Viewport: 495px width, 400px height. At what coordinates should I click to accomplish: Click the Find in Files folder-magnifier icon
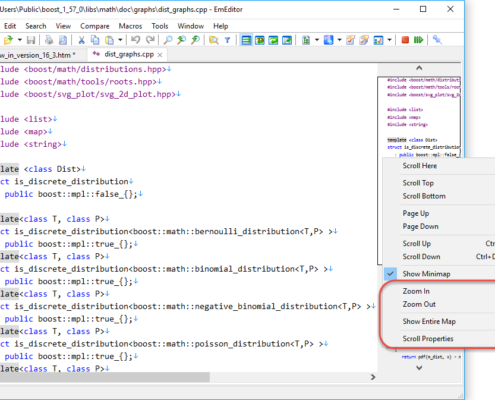coord(213,40)
